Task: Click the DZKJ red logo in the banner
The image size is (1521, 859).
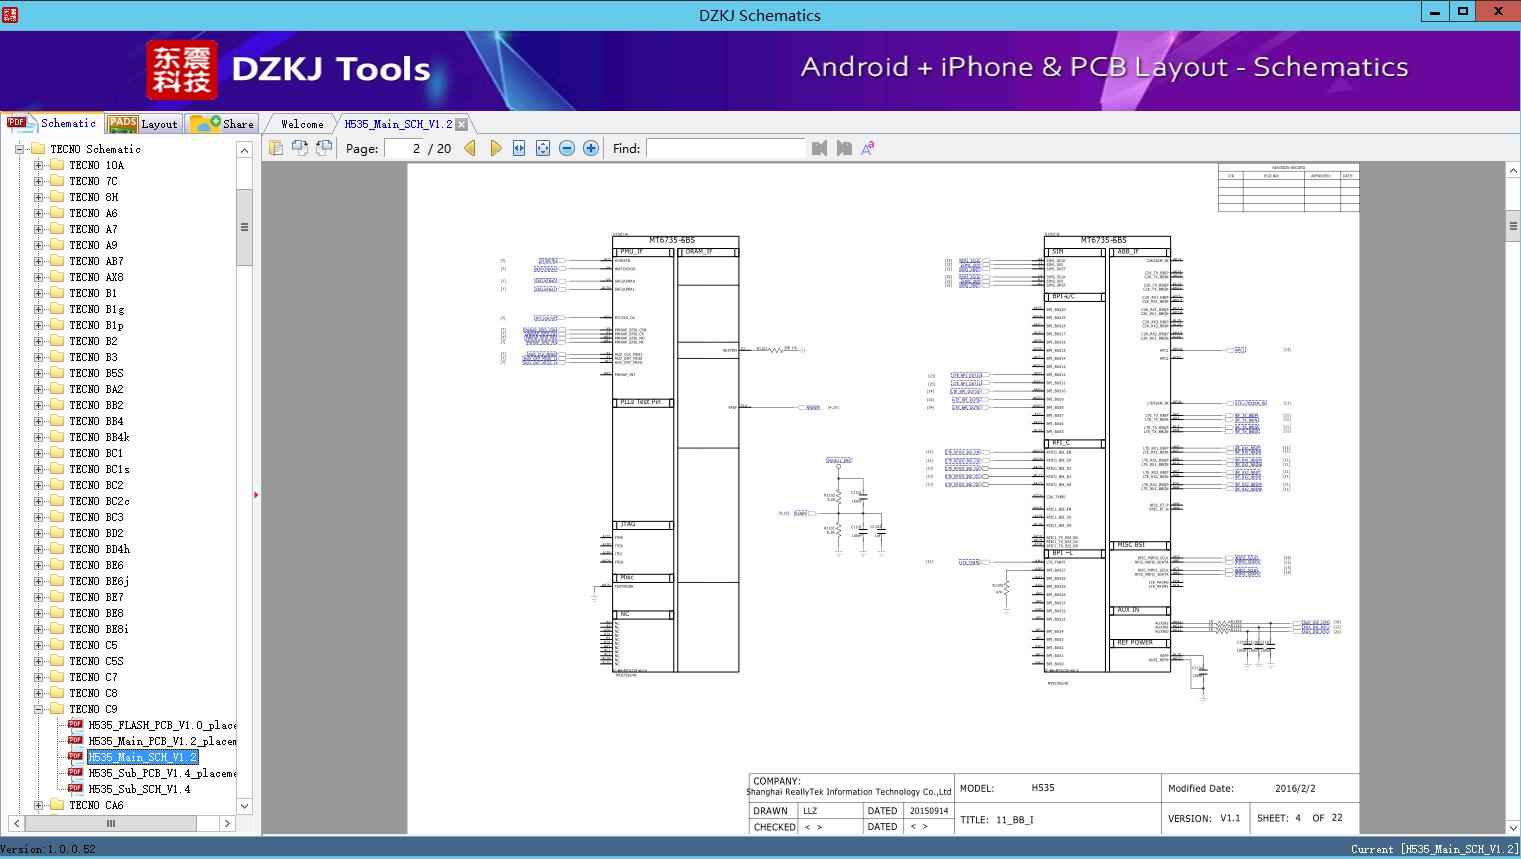Action: (181, 69)
